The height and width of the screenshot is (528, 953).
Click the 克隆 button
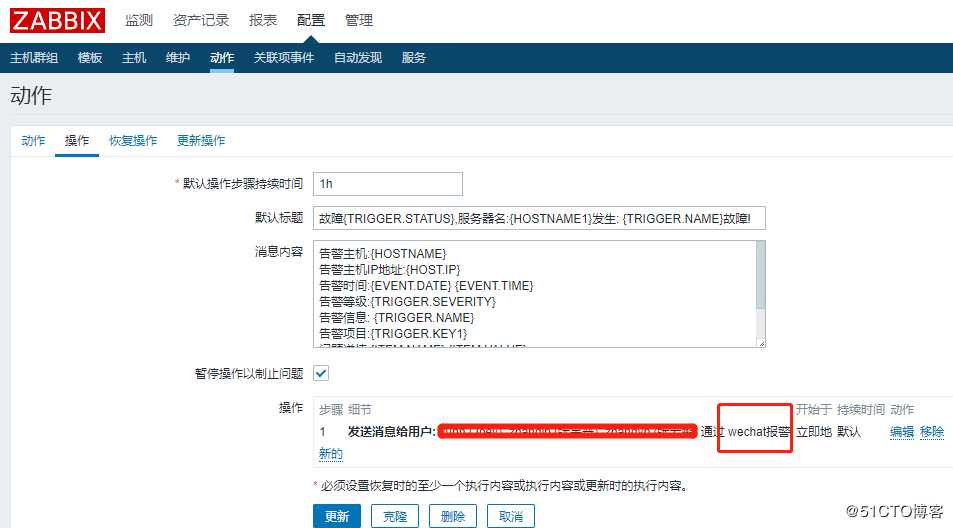[x=394, y=516]
